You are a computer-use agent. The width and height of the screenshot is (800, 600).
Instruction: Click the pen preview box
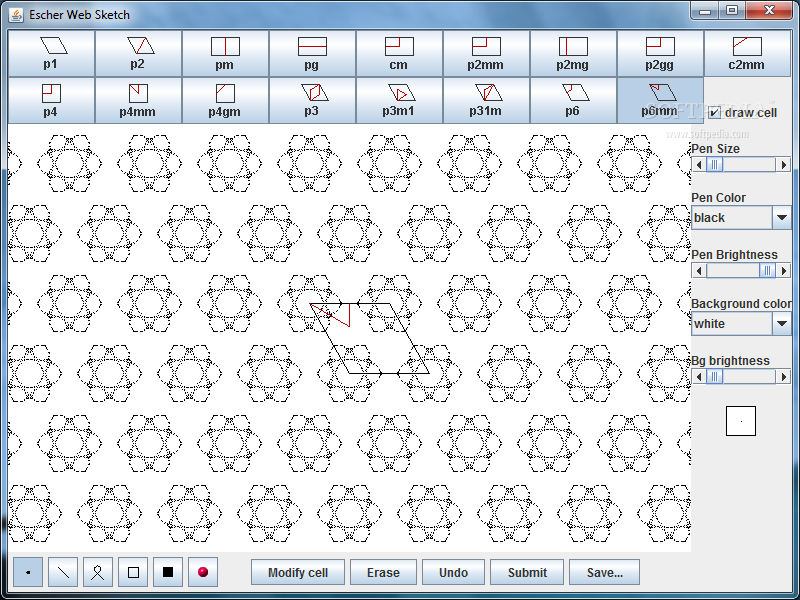click(741, 421)
